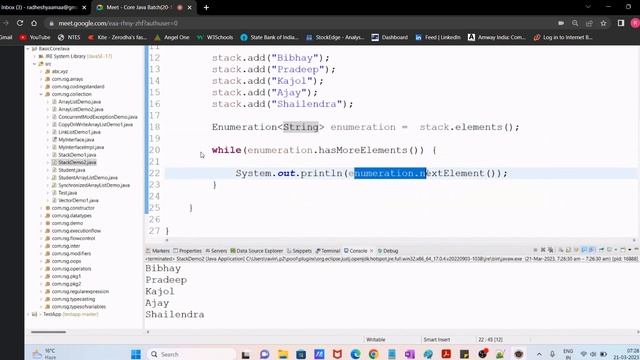Click line 22 in the code editor
The height and width of the screenshot is (360, 640).
402,173
